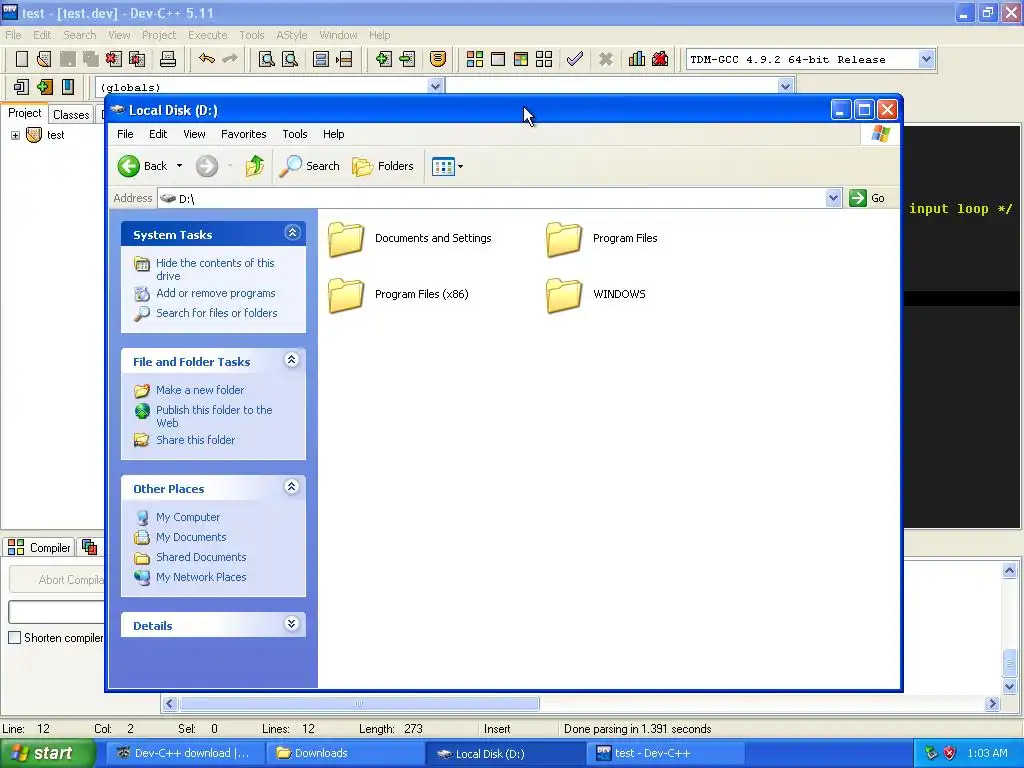Screen dimensions: 1024x768
Task: Click the Delete profiling information icon
Action: [660, 59]
